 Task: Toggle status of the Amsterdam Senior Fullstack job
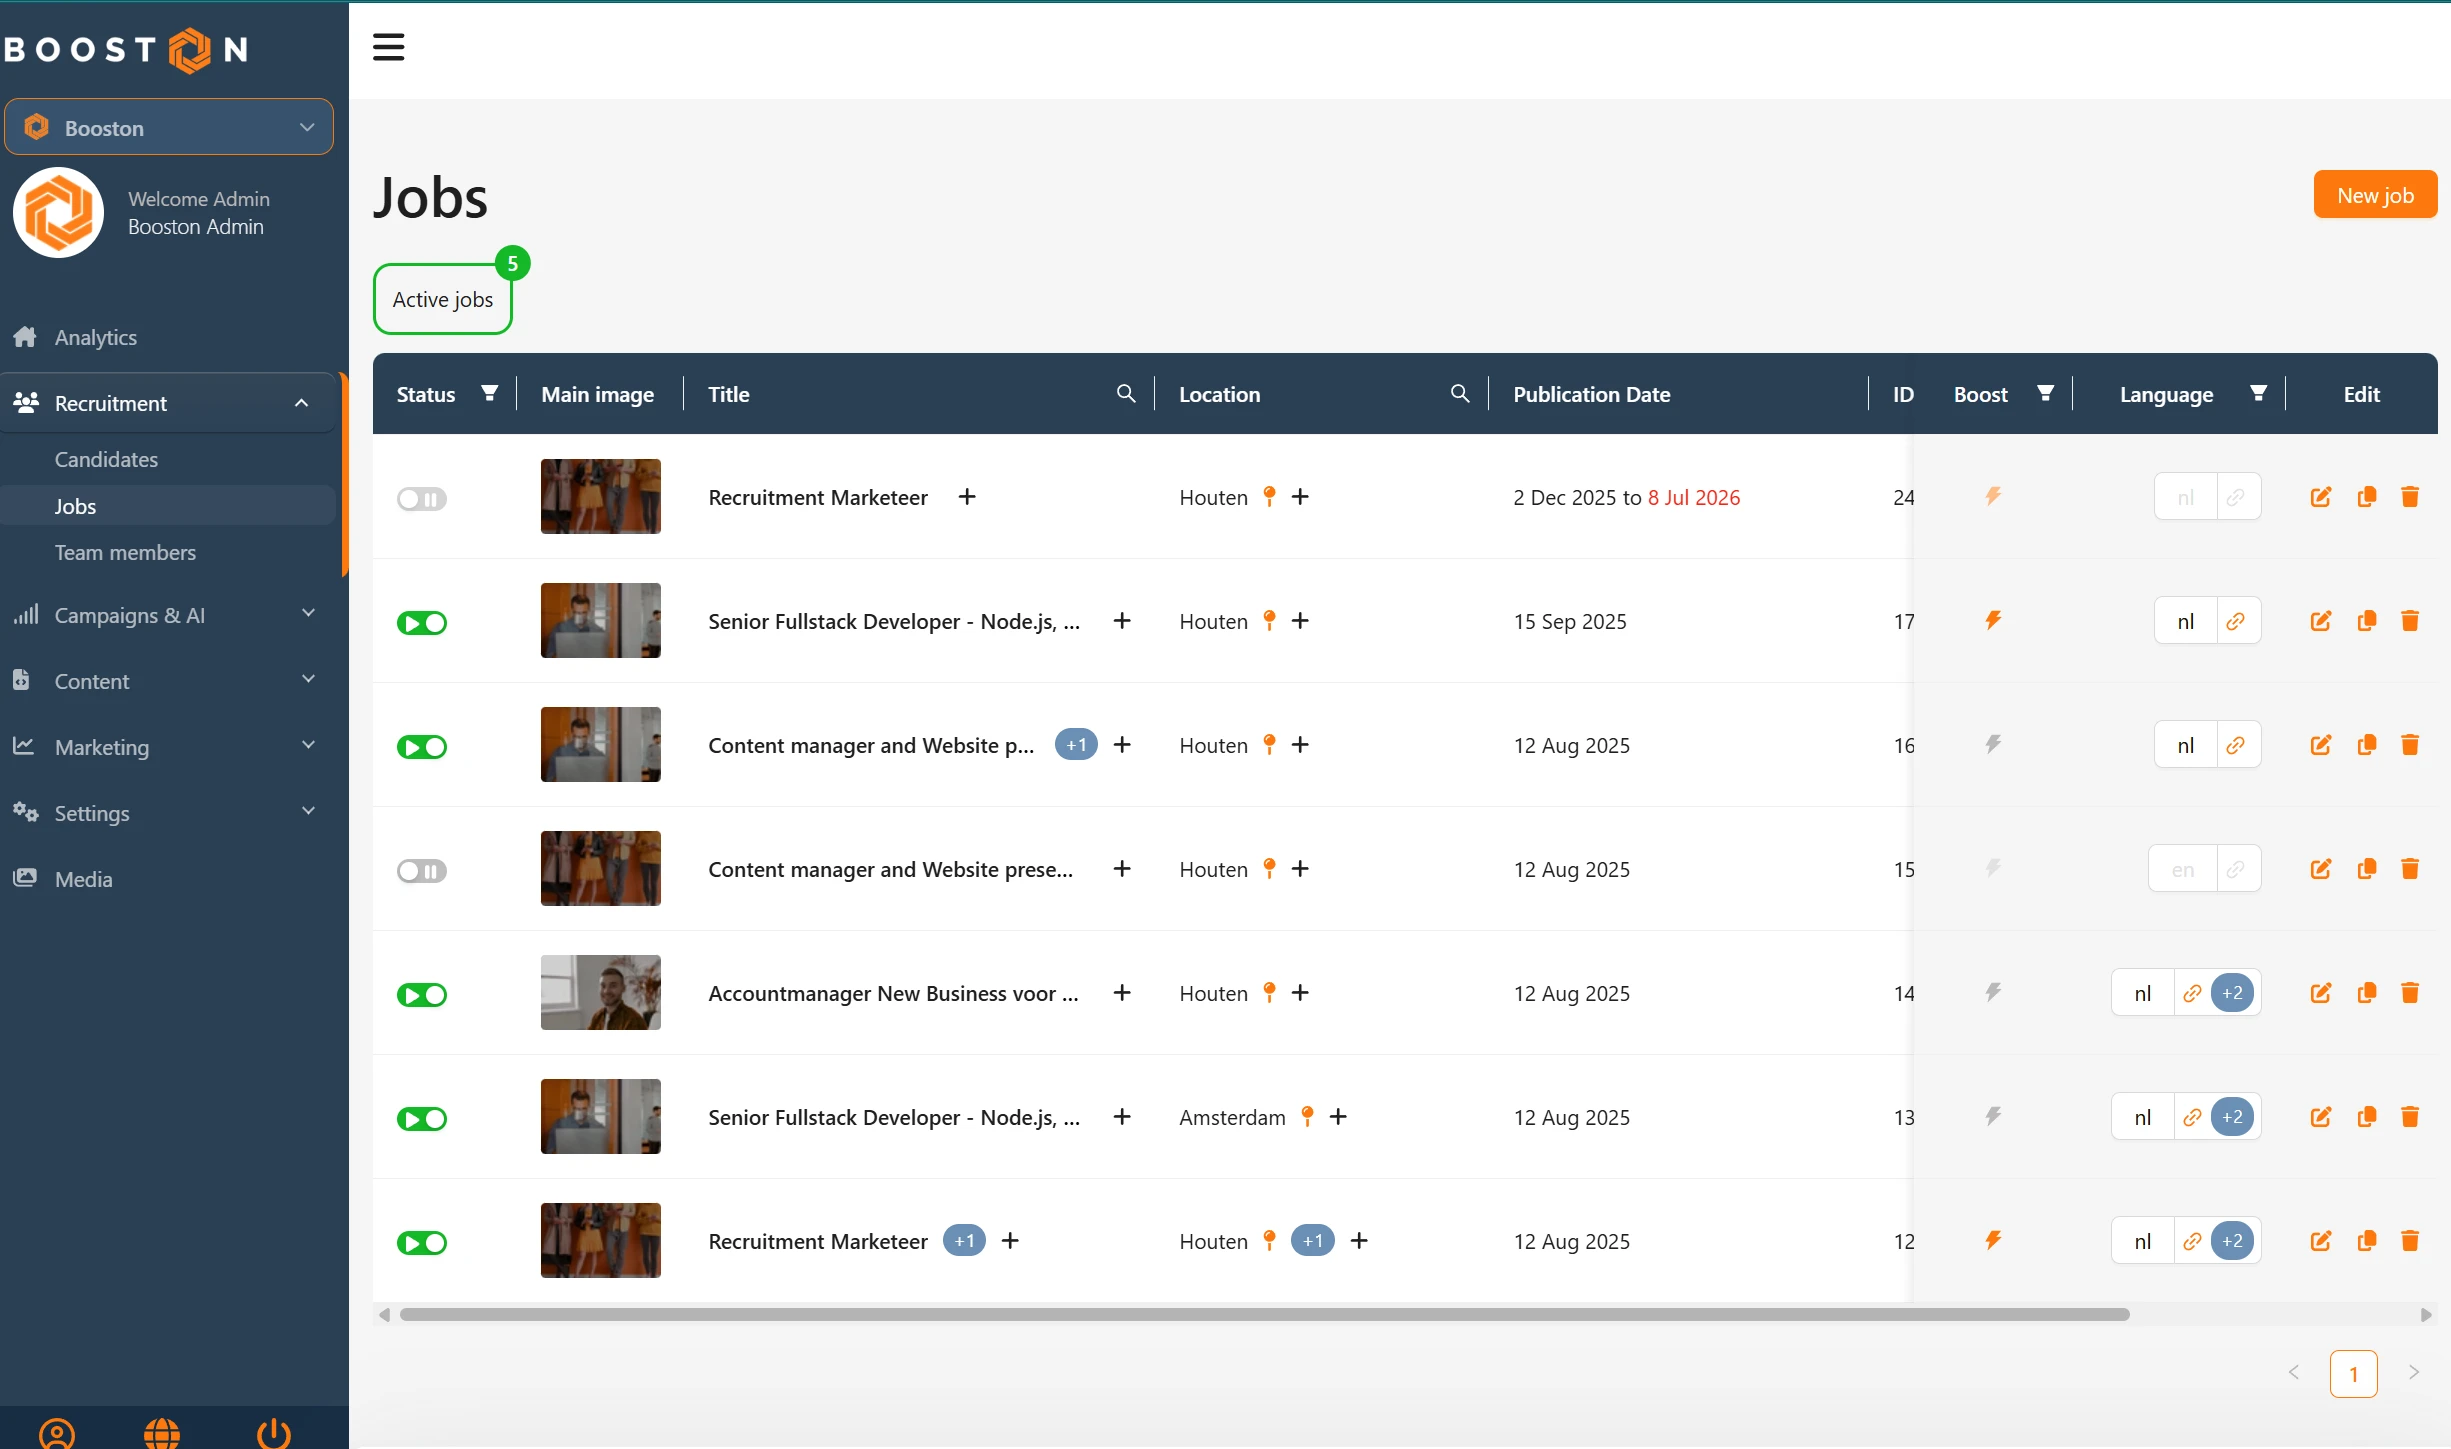click(x=421, y=1119)
